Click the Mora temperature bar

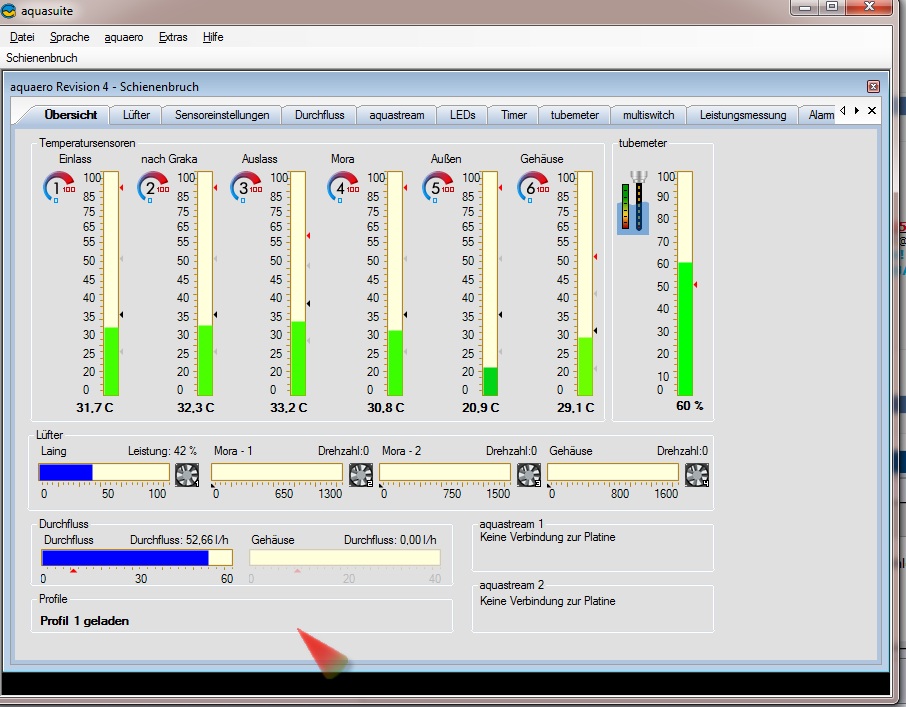pos(395,283)
